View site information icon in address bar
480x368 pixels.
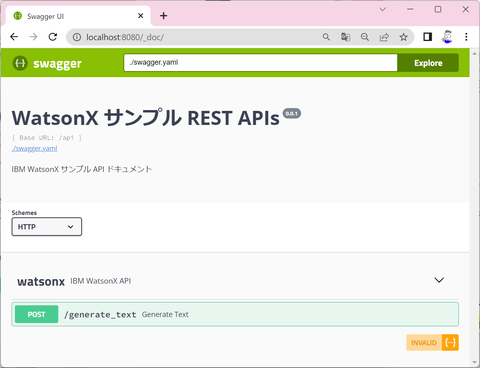pos(77,37)
